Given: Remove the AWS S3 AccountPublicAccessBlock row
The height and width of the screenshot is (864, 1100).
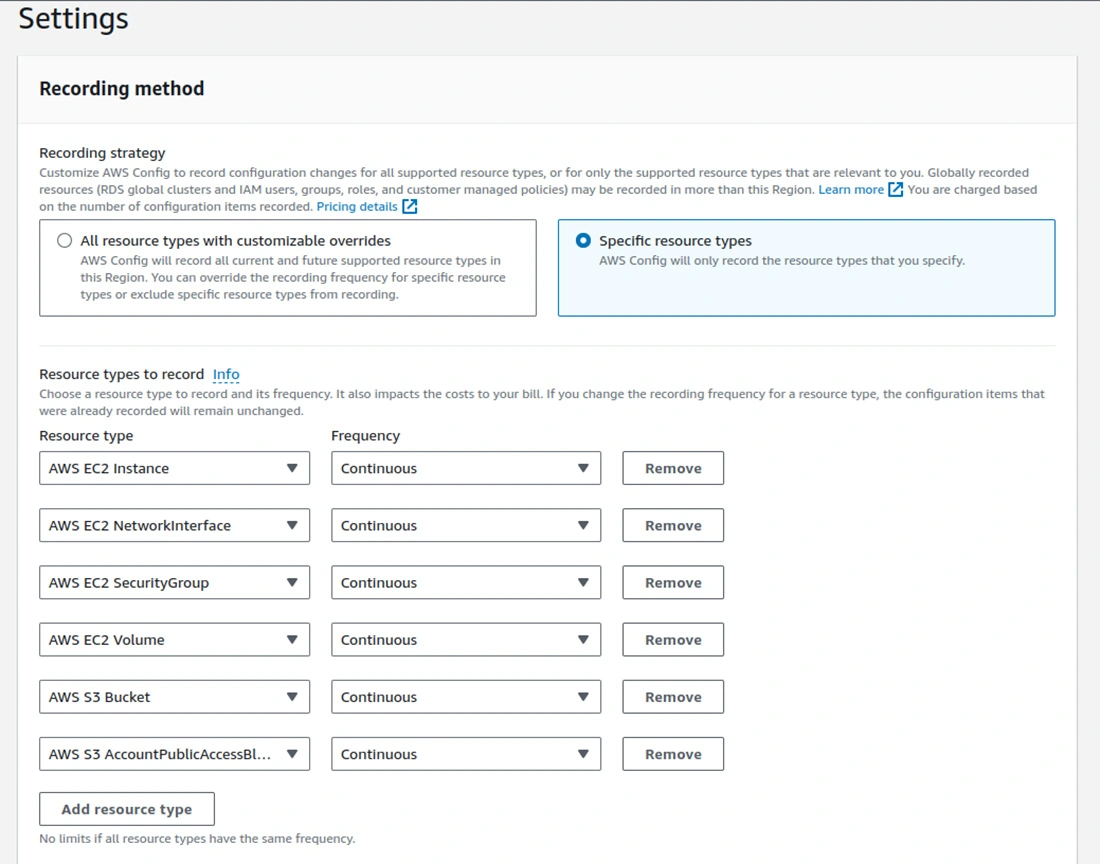Looking at the screenshot, I should [x=673, y=754].
